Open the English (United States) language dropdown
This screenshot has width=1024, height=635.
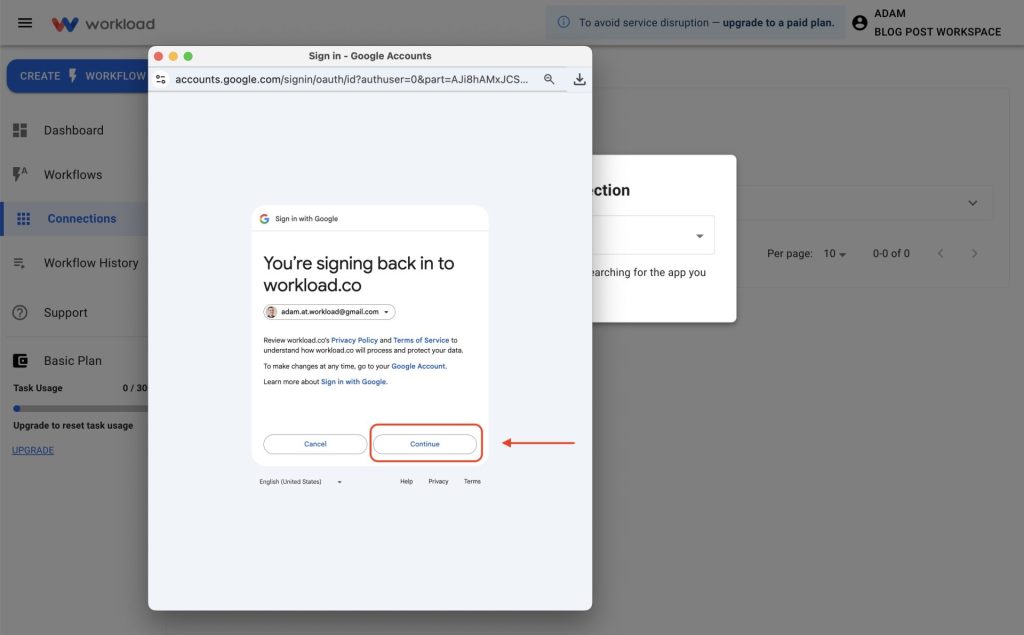coord(300,481)
